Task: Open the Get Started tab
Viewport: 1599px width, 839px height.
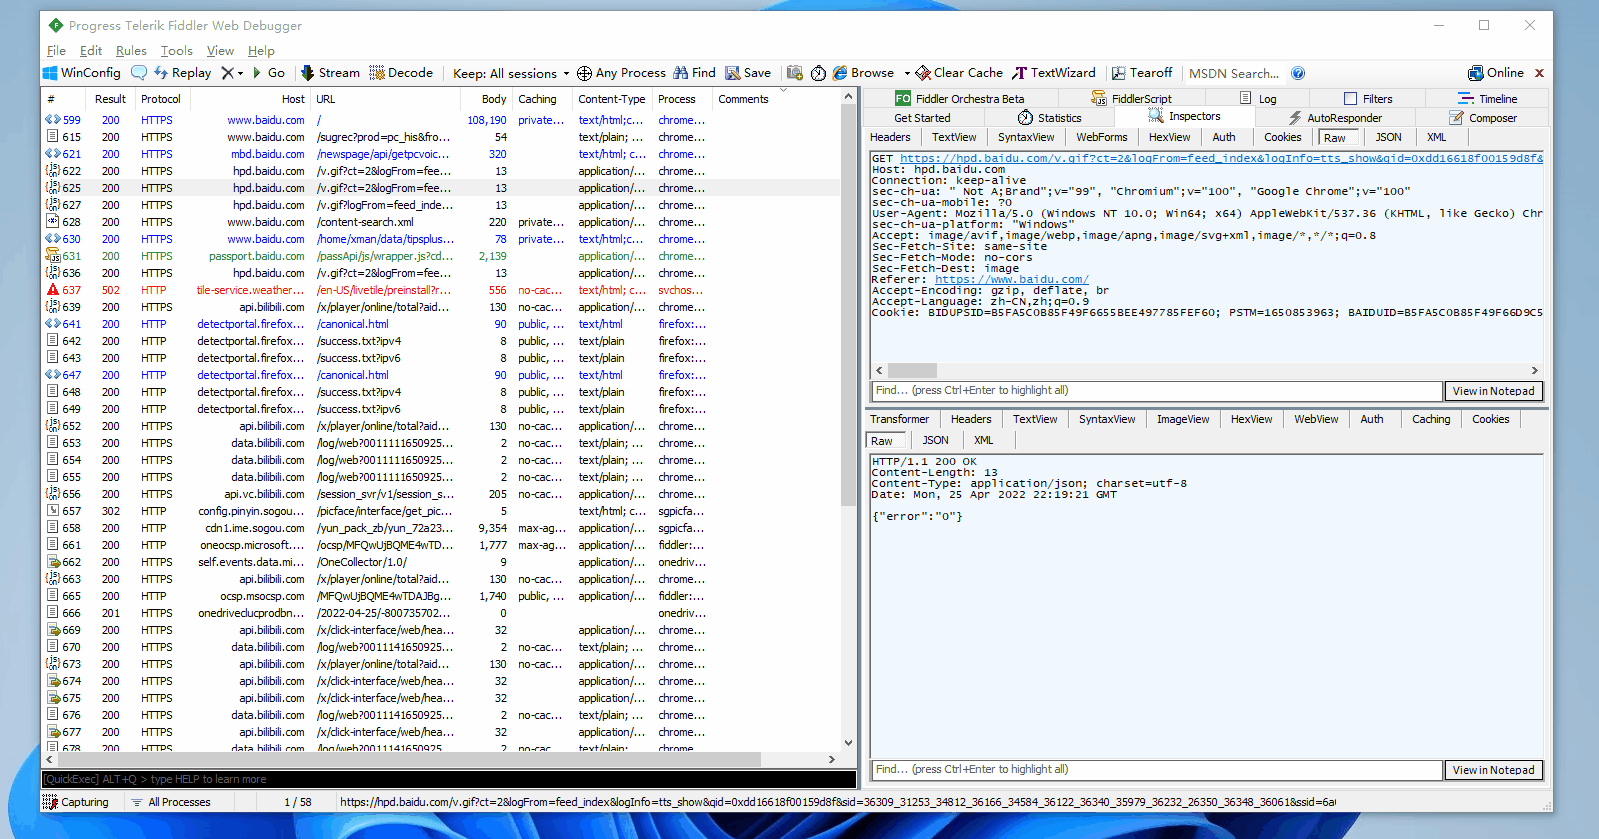Action: [x=922, y=117]
